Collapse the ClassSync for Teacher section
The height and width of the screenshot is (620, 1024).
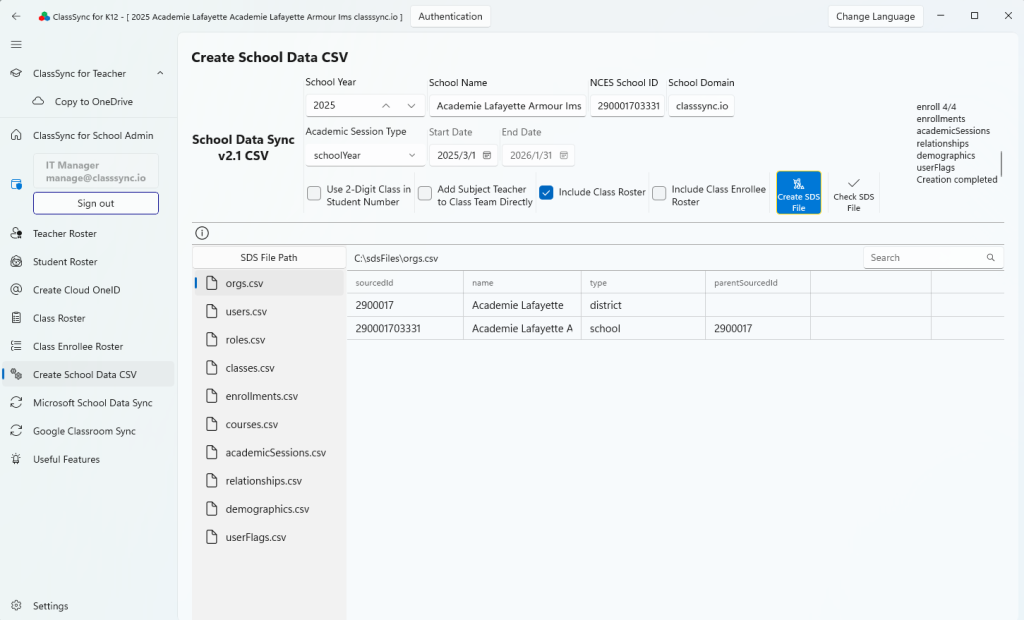(160, 73)
